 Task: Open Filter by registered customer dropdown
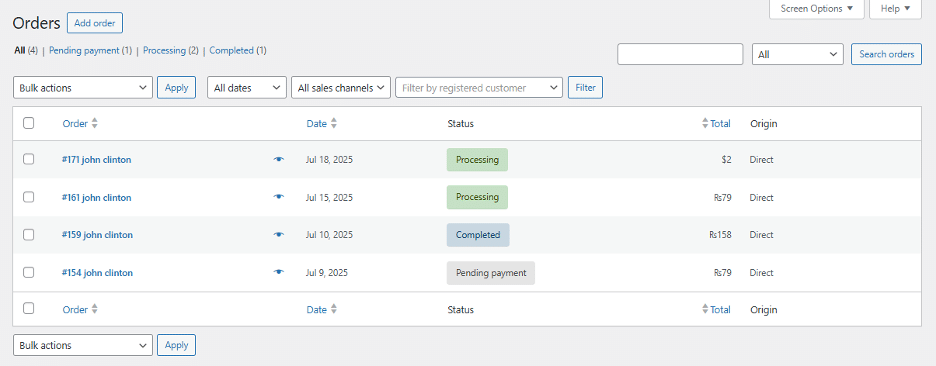(479, 88)
